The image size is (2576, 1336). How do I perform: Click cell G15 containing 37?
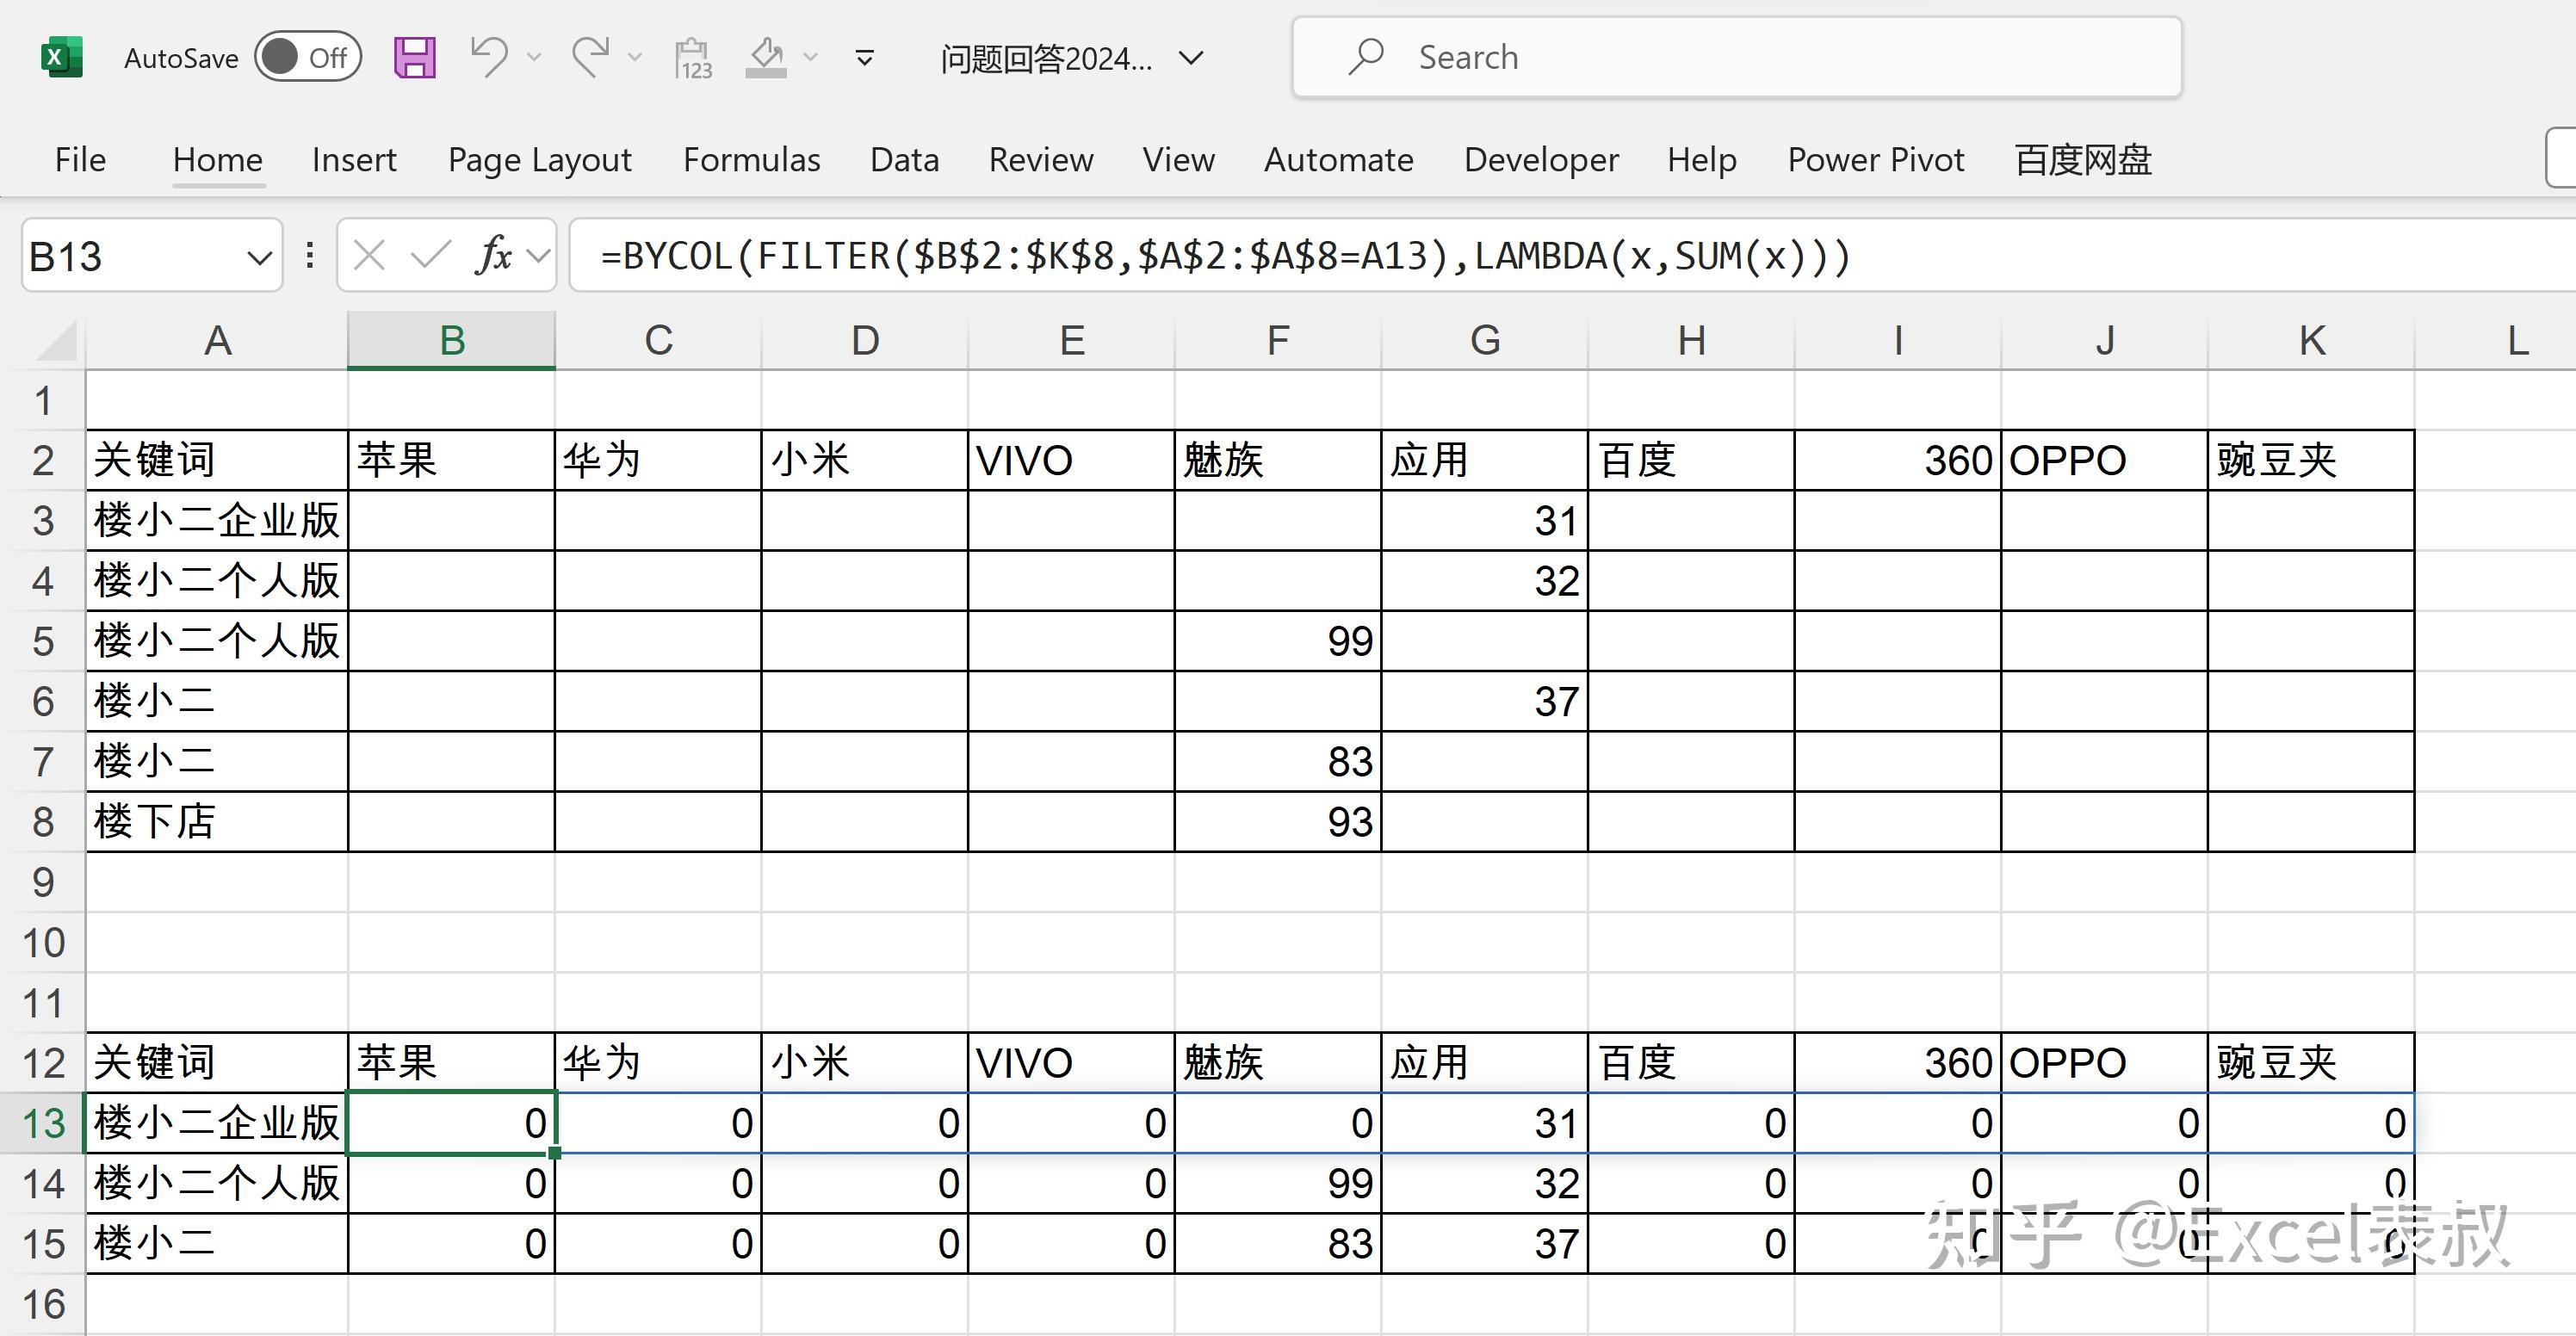coord(1485,1244)
